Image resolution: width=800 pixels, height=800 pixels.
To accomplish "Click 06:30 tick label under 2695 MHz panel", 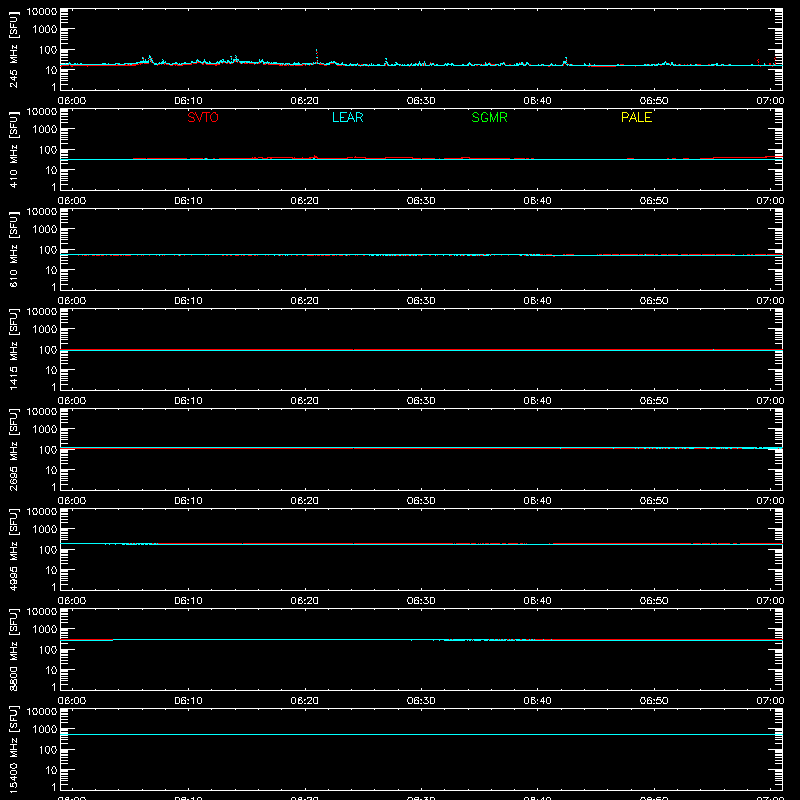I will [x=421, y=501].
